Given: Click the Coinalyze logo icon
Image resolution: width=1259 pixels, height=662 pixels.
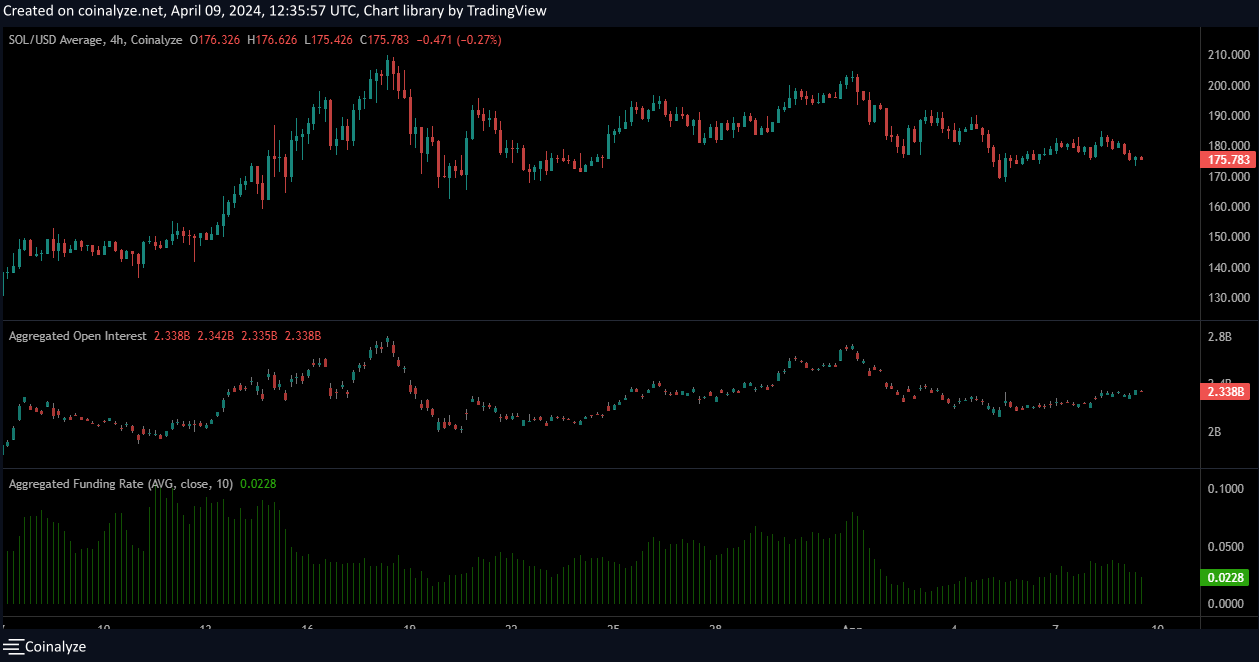Looking at the screenshot, I should [13, 647].
